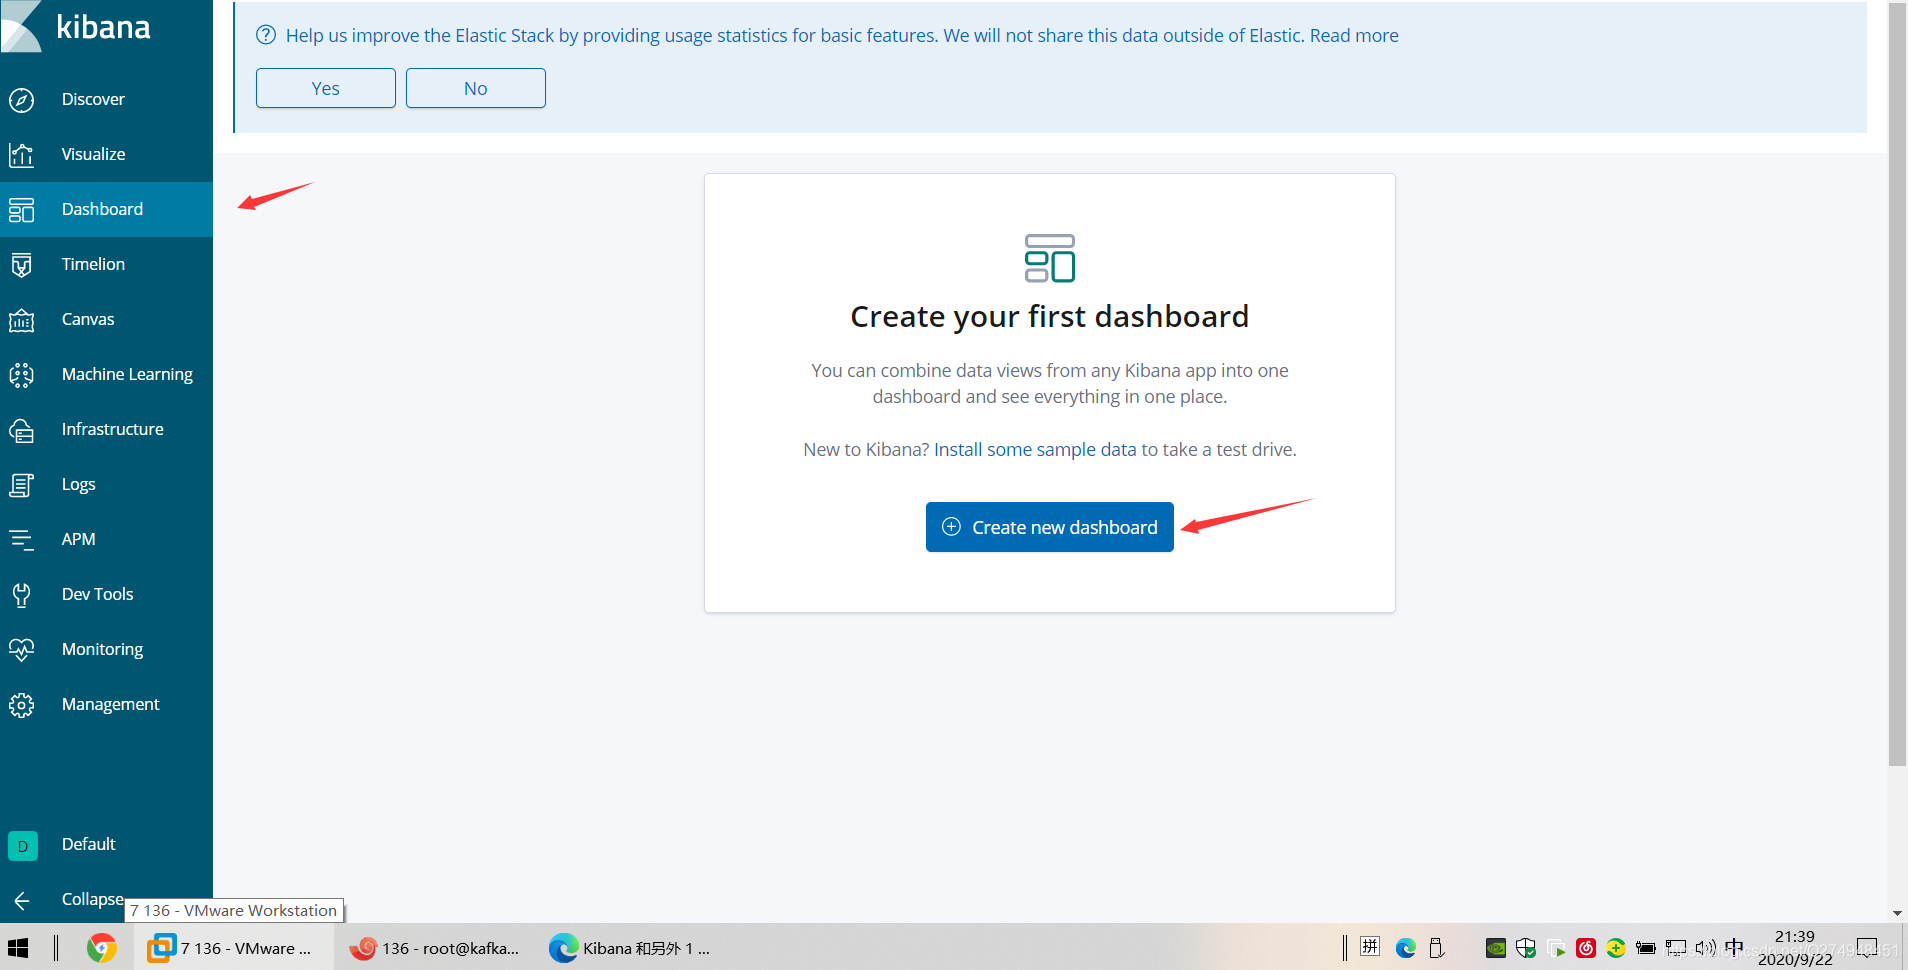Click the green 360 tray icon
The width and height of the screenshot is (1908, 970).
[x=1616, y=948]
